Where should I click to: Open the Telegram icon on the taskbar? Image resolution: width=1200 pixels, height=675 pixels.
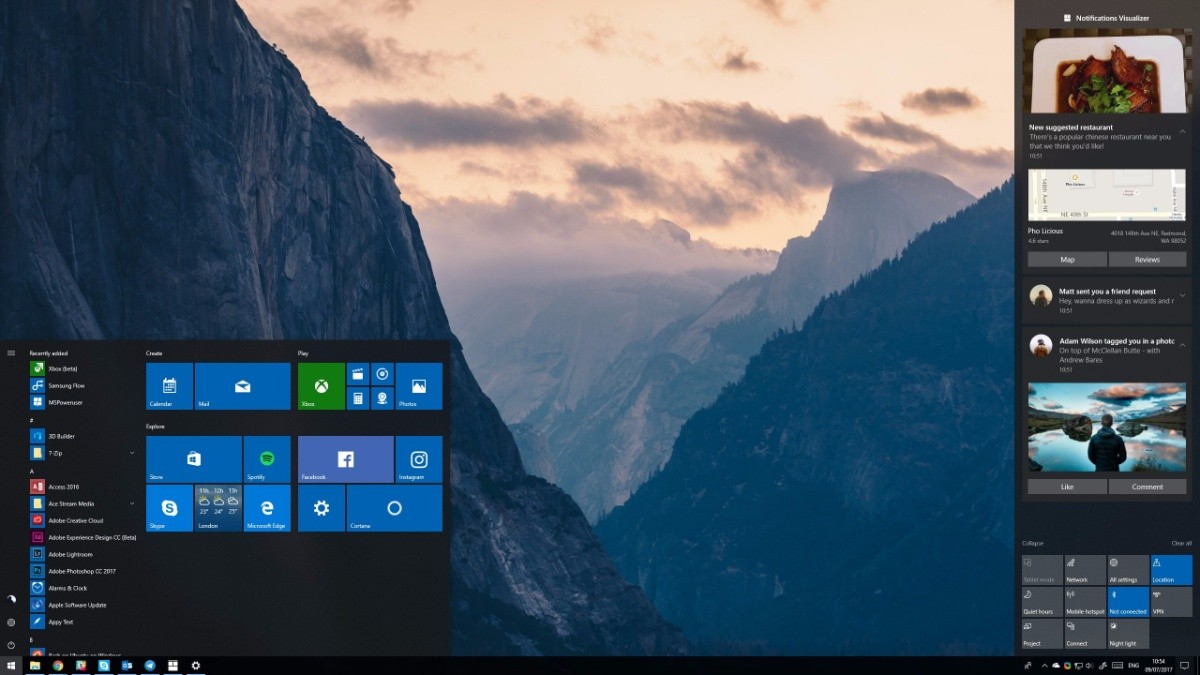[x=150, y=665]
